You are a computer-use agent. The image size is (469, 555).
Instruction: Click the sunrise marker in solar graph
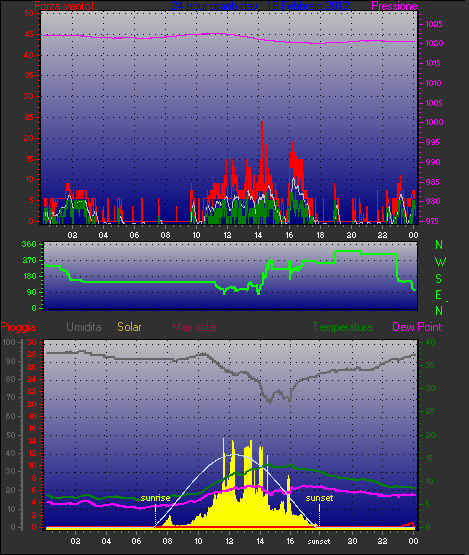(155, 498)
